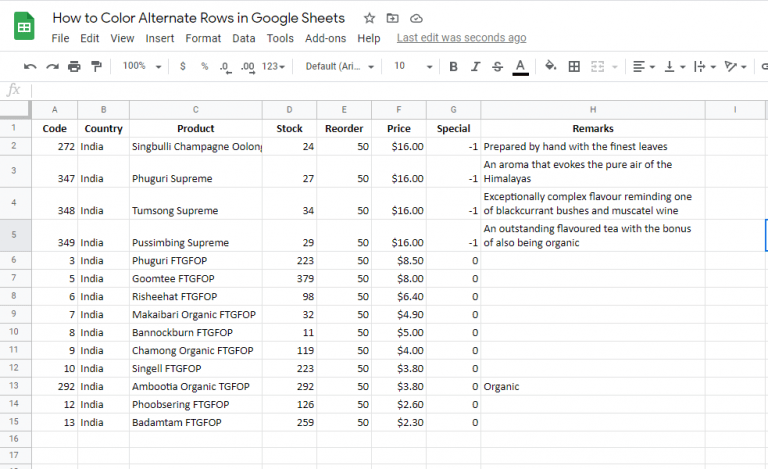The image size is (768, 469).
Task: Undo the last action
Action: tap(30, 67)
